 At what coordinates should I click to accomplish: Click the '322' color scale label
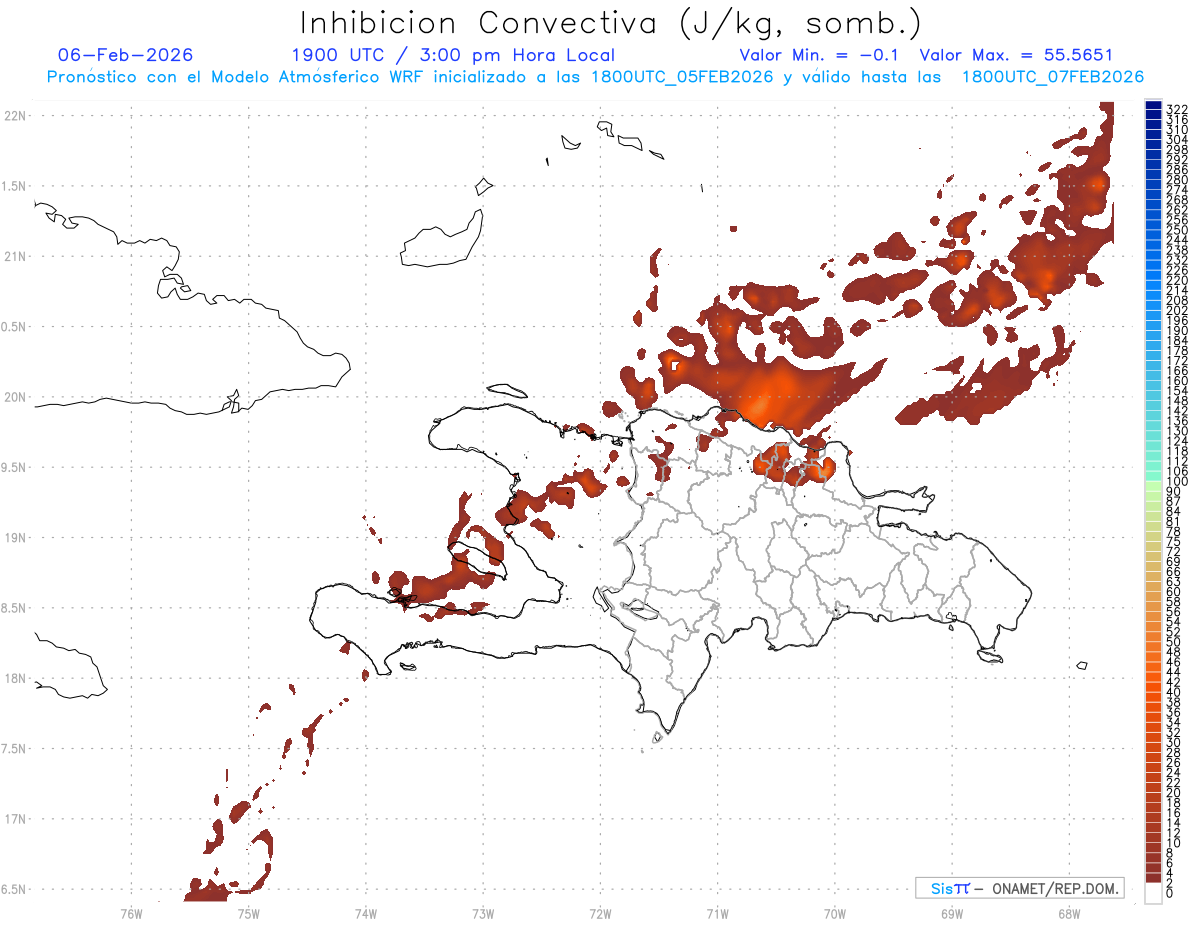point(1177,108)
